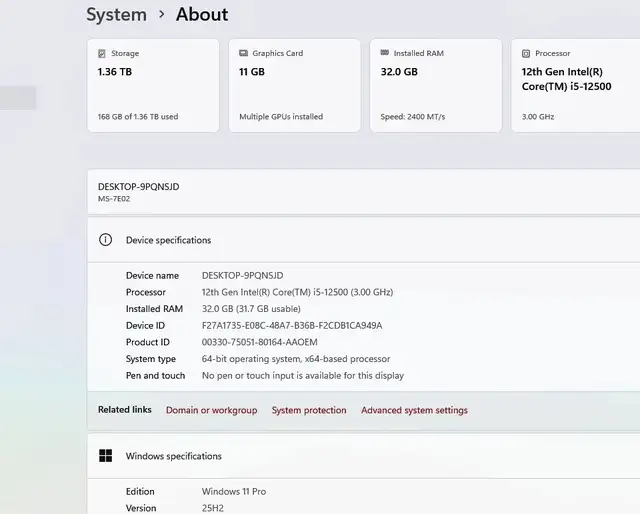Select the Device ID value F27A1735-E08C-48A7-B36B-F2CDB1CA949A
Screen dimensions: 640x514
click(292, 325)
